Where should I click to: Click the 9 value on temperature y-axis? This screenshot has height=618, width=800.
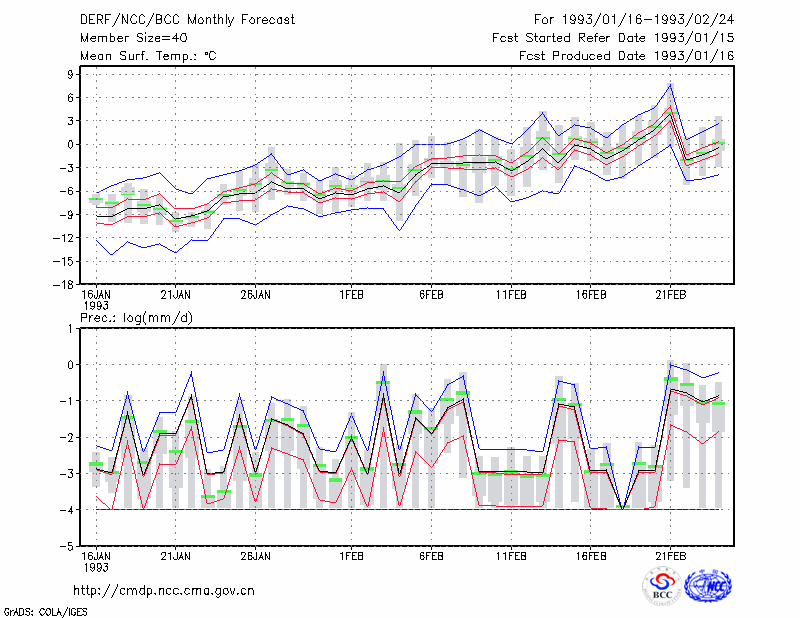[70, 75]
